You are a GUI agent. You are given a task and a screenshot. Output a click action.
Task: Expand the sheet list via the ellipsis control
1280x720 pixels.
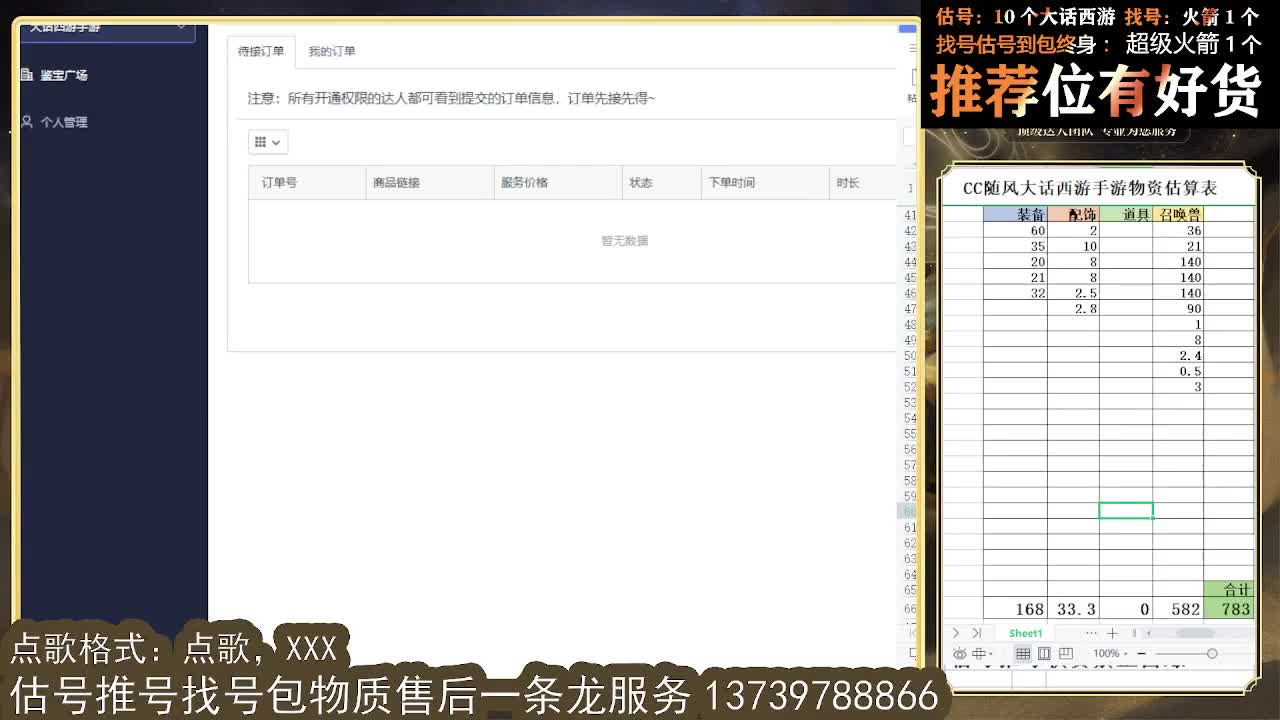point(1090,632)
